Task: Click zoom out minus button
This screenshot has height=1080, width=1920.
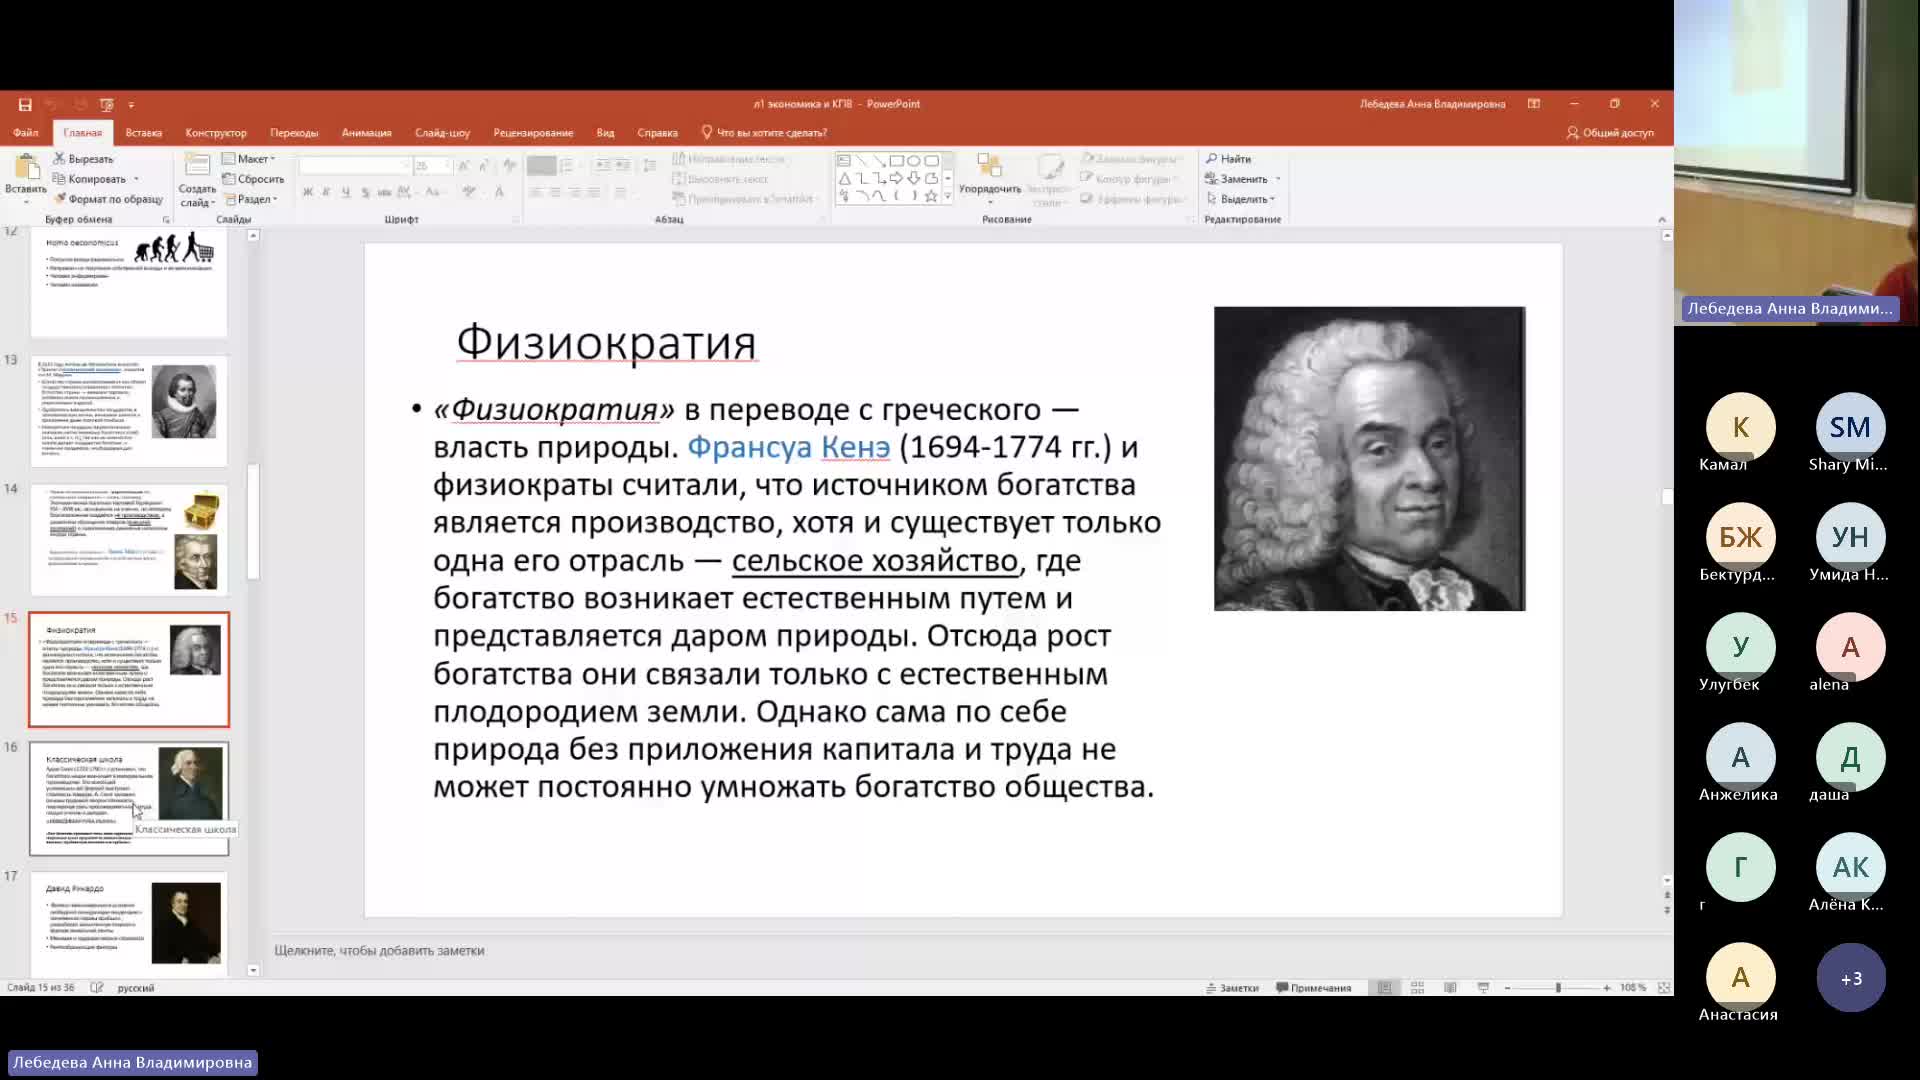Action: pyautogui.click(x=1507, y=988)
